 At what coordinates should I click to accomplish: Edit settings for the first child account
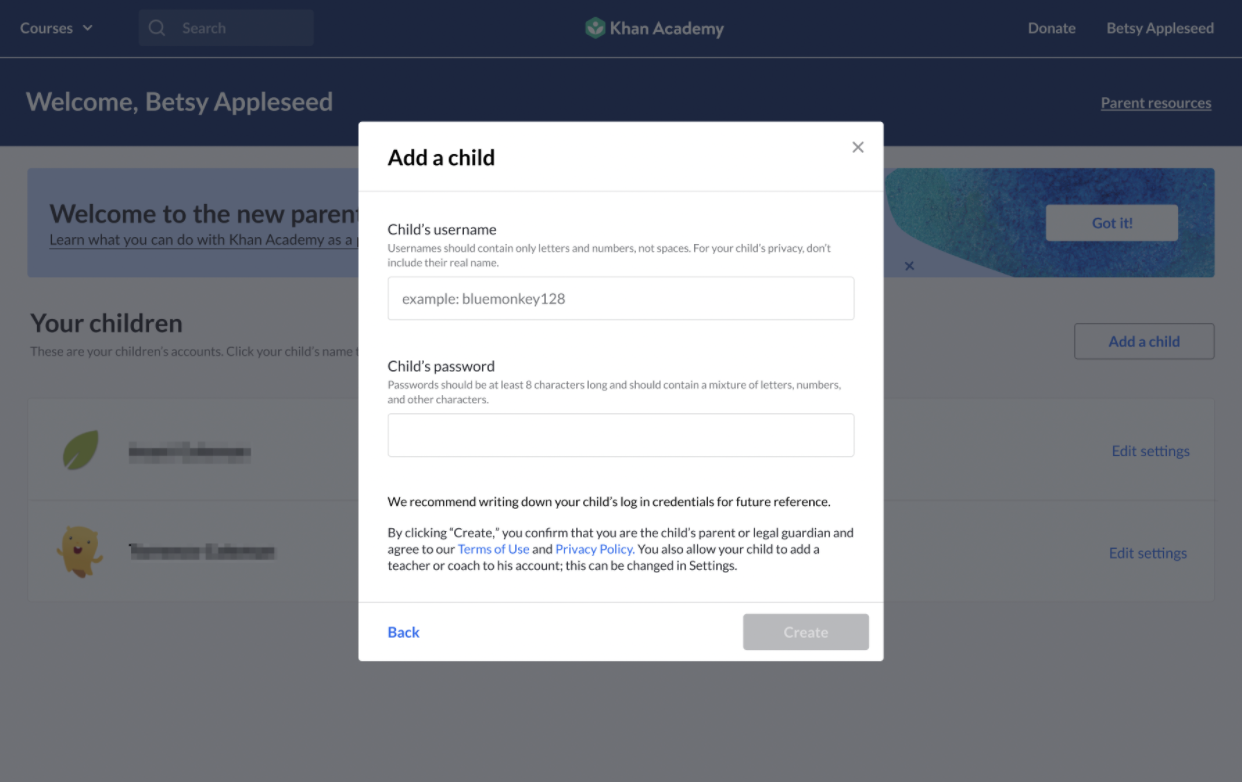pyautogui.click(x=1150, y=451)
